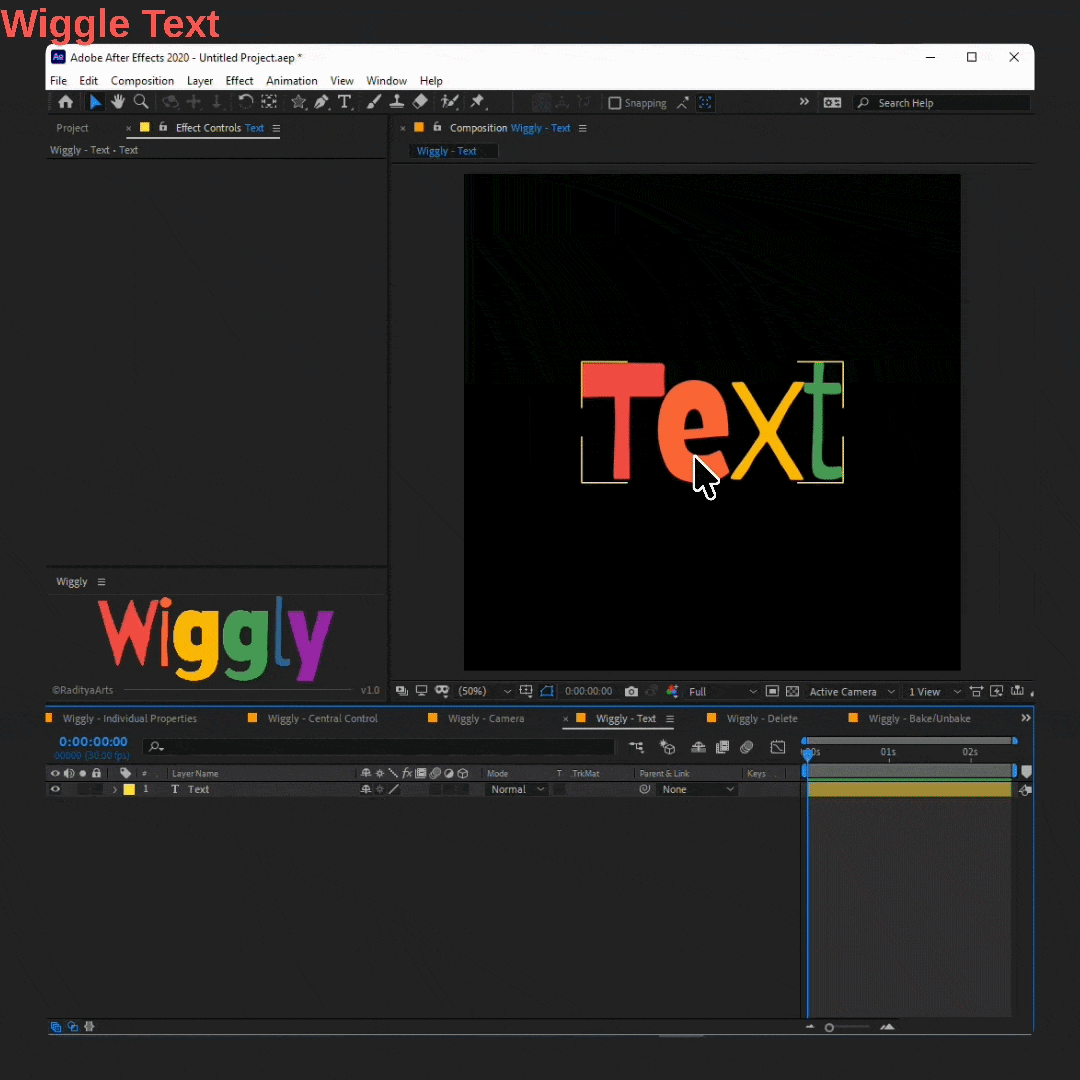Take snapshot with camera icon
Screen dimensions: 1080x1080
[x=631, y=691]
